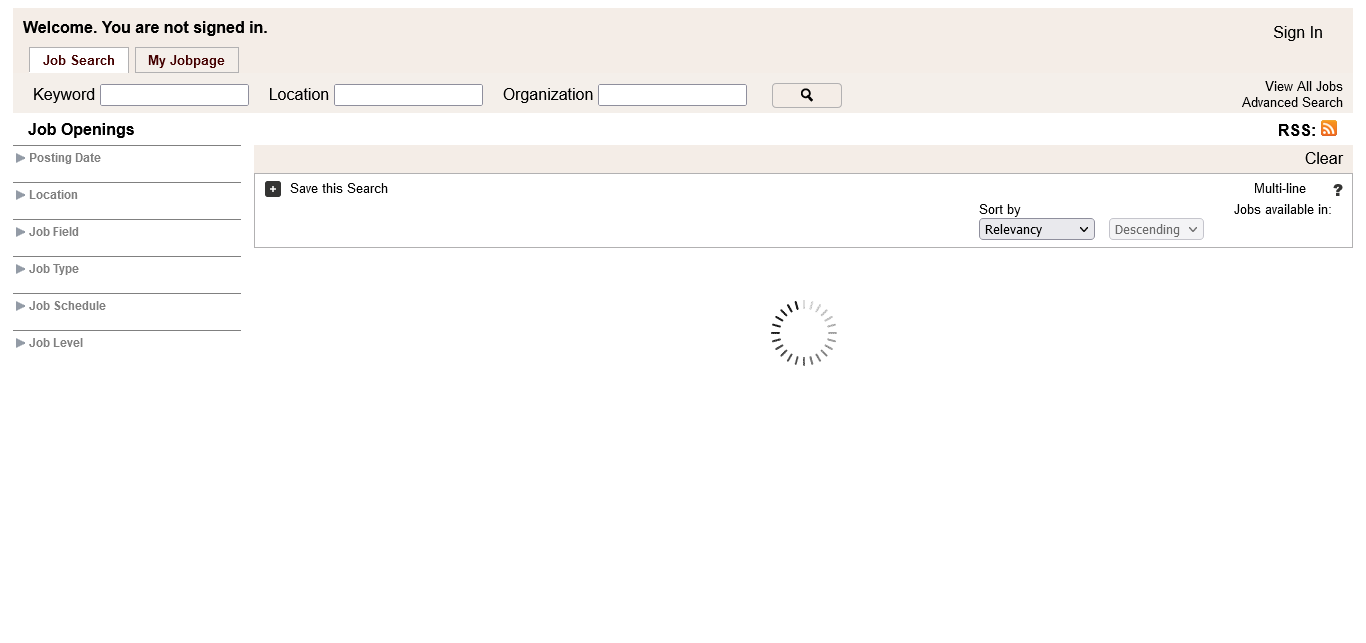
Task: Expand the Location filter
Action: (x=53, y=195)
